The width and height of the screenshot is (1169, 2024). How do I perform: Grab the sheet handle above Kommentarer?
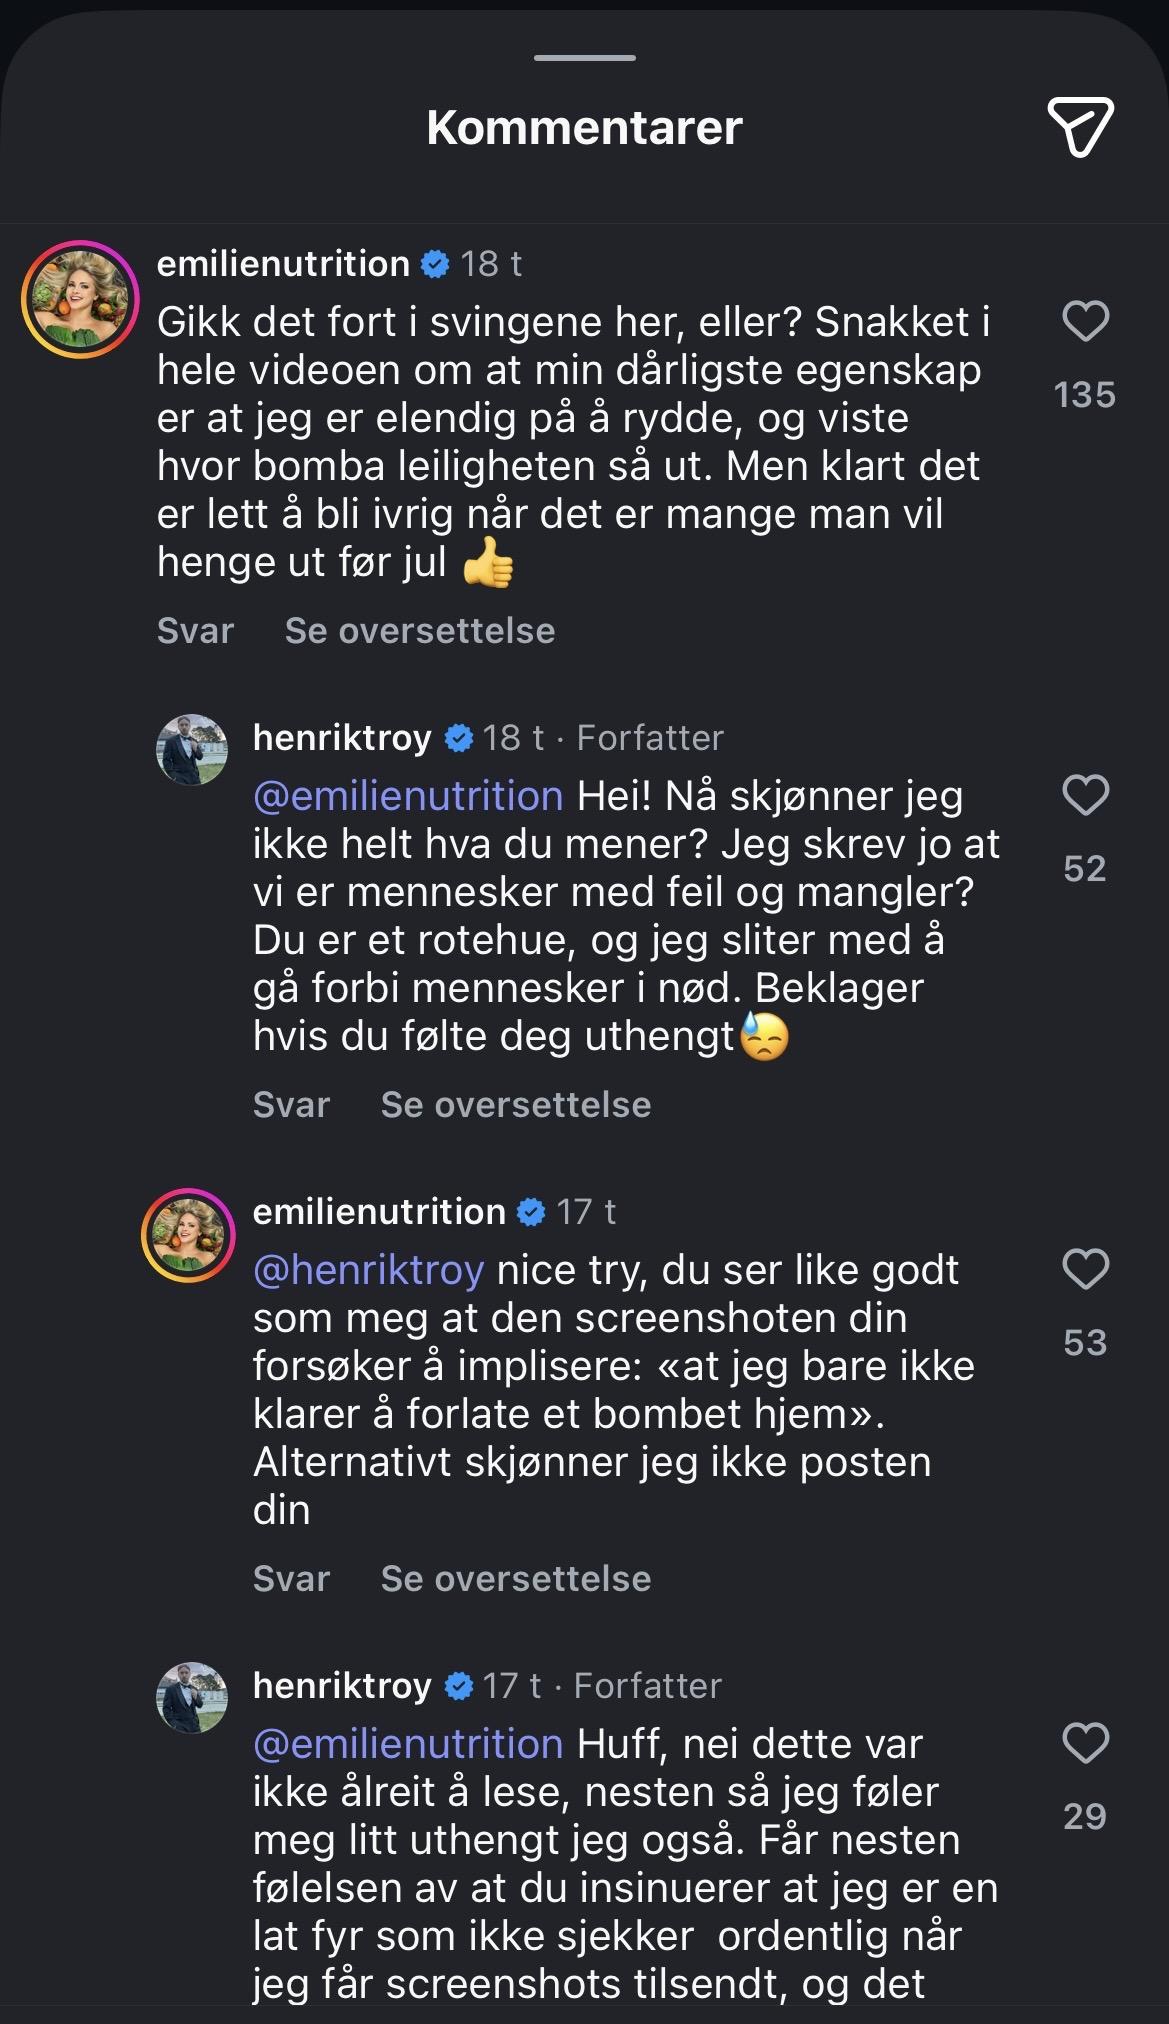[585, 58]
